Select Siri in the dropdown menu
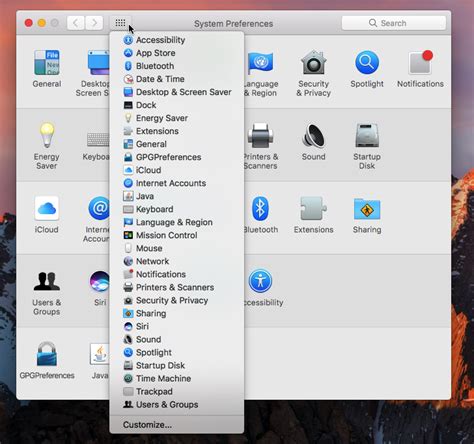 pos(177,326)
